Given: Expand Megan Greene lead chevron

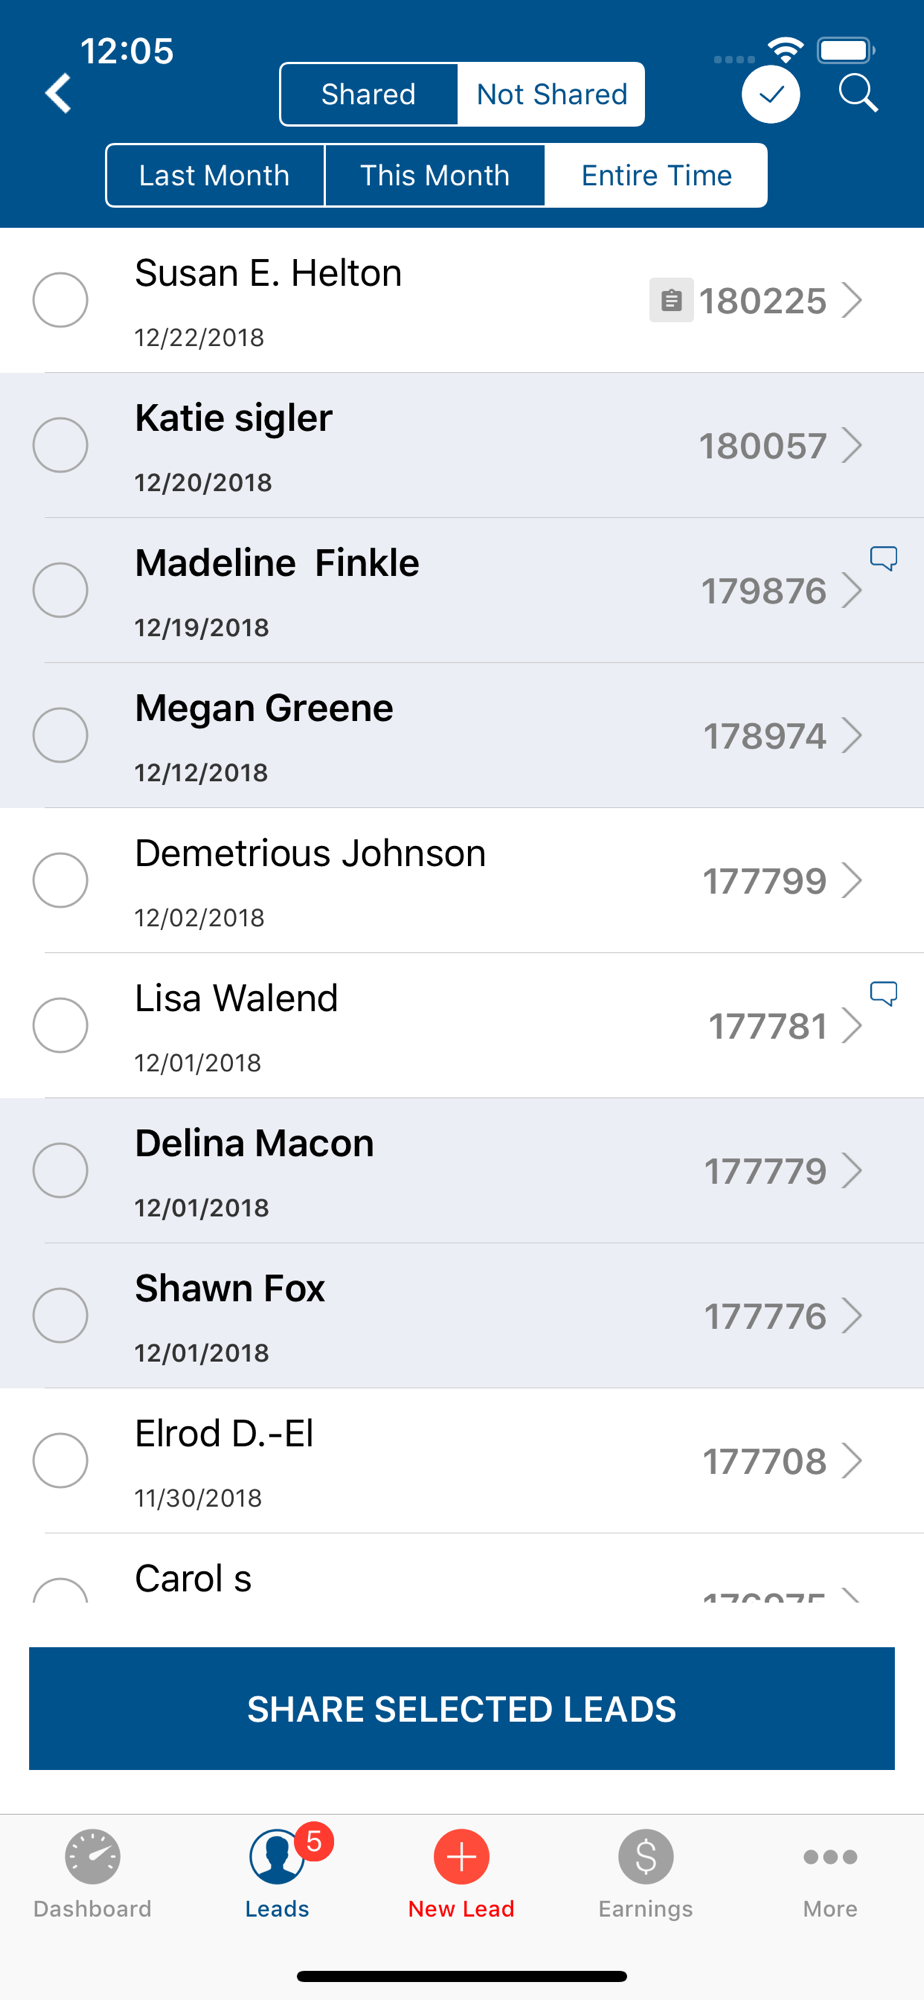Looking at the screenshot, I should (852, 735).
